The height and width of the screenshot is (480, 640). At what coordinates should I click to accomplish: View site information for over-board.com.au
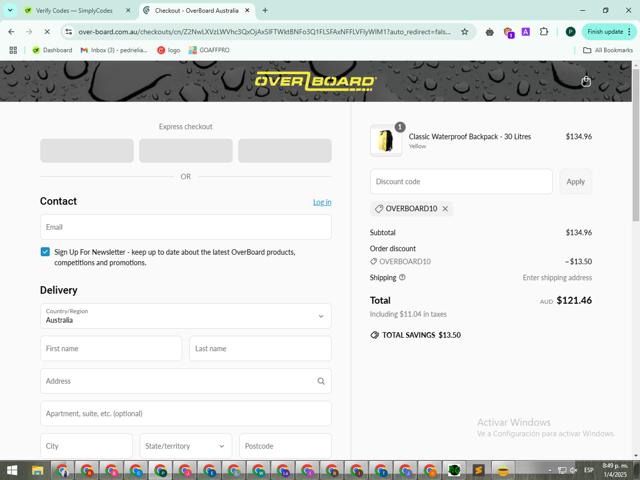(x=69, y=31)
